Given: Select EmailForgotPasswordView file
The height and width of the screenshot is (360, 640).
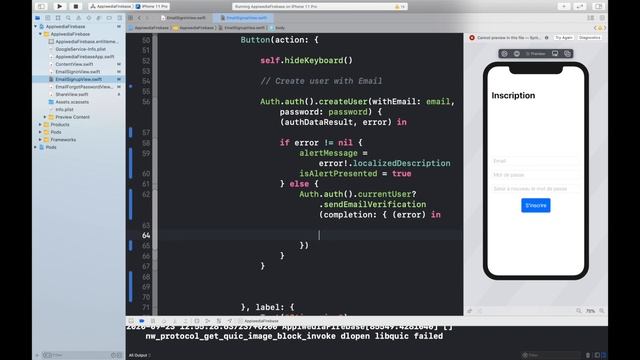Looking at the screenshot, I should 84,87.
